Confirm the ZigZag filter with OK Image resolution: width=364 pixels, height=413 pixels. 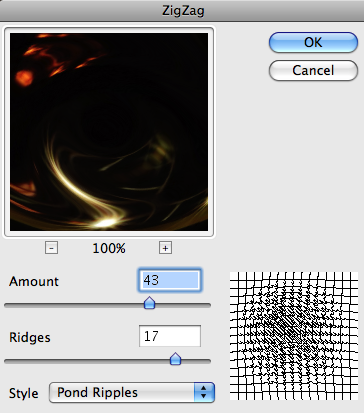tap(313, 42)
